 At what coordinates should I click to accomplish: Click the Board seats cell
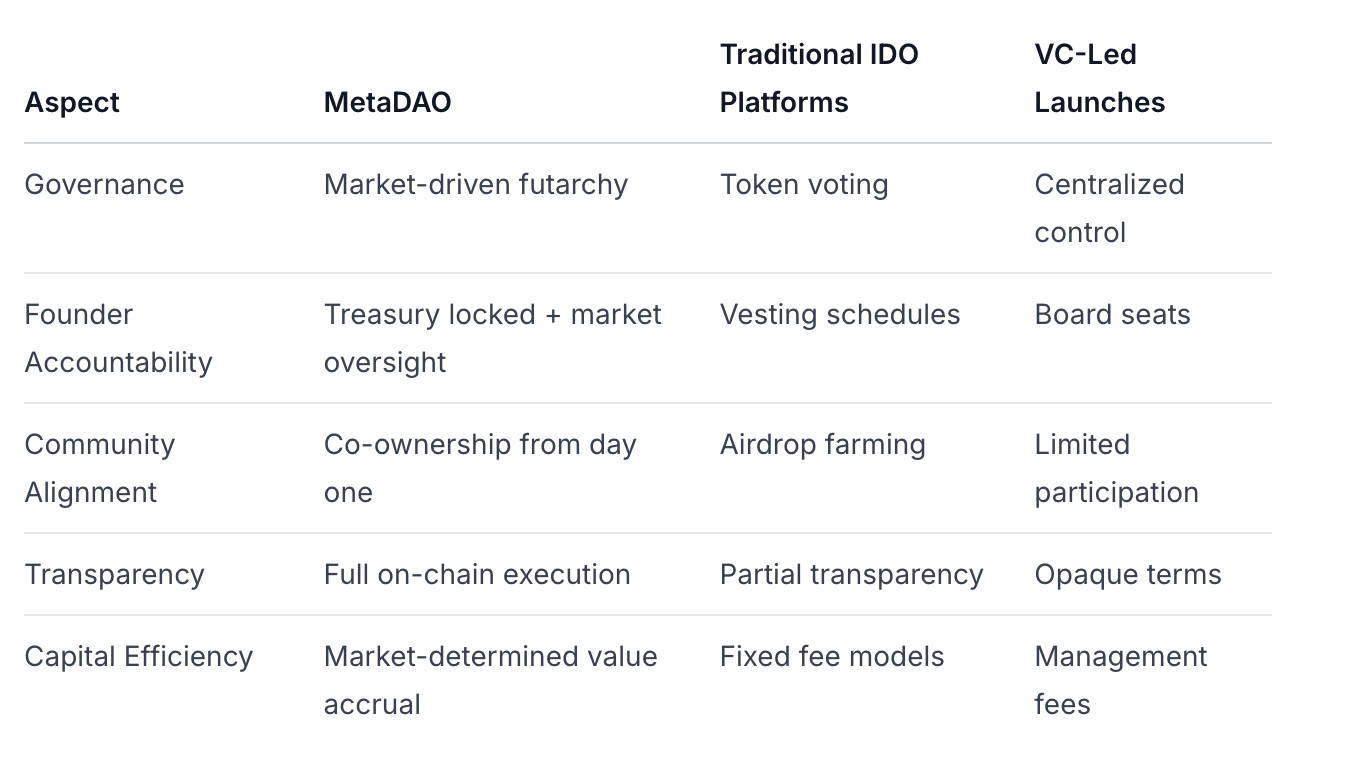pos(1112,315)
